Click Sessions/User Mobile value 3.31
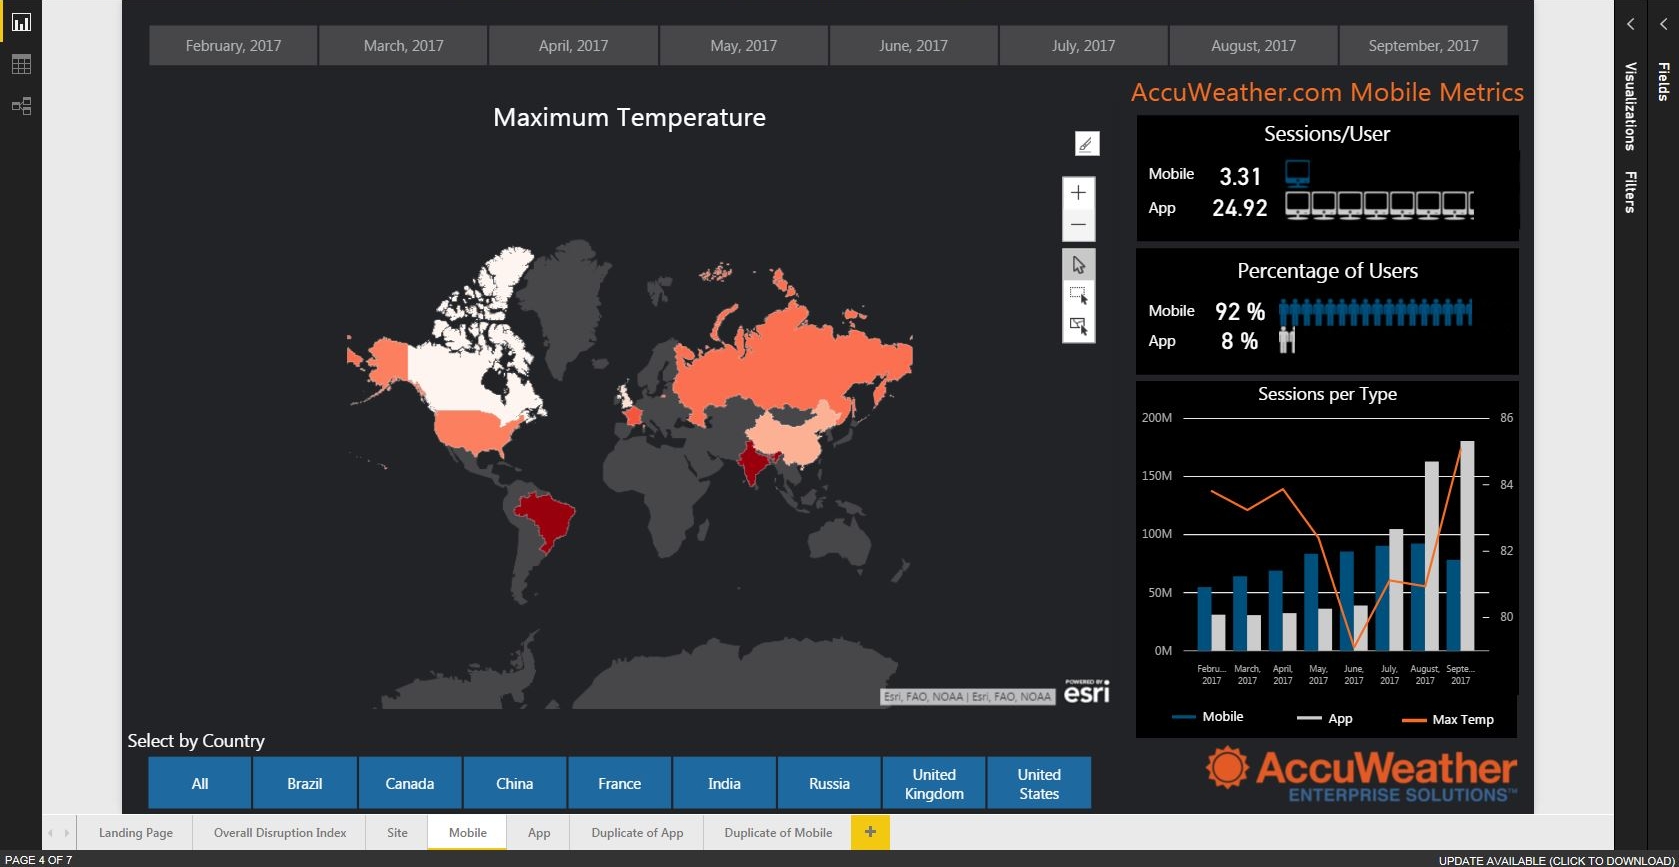 1240,177
